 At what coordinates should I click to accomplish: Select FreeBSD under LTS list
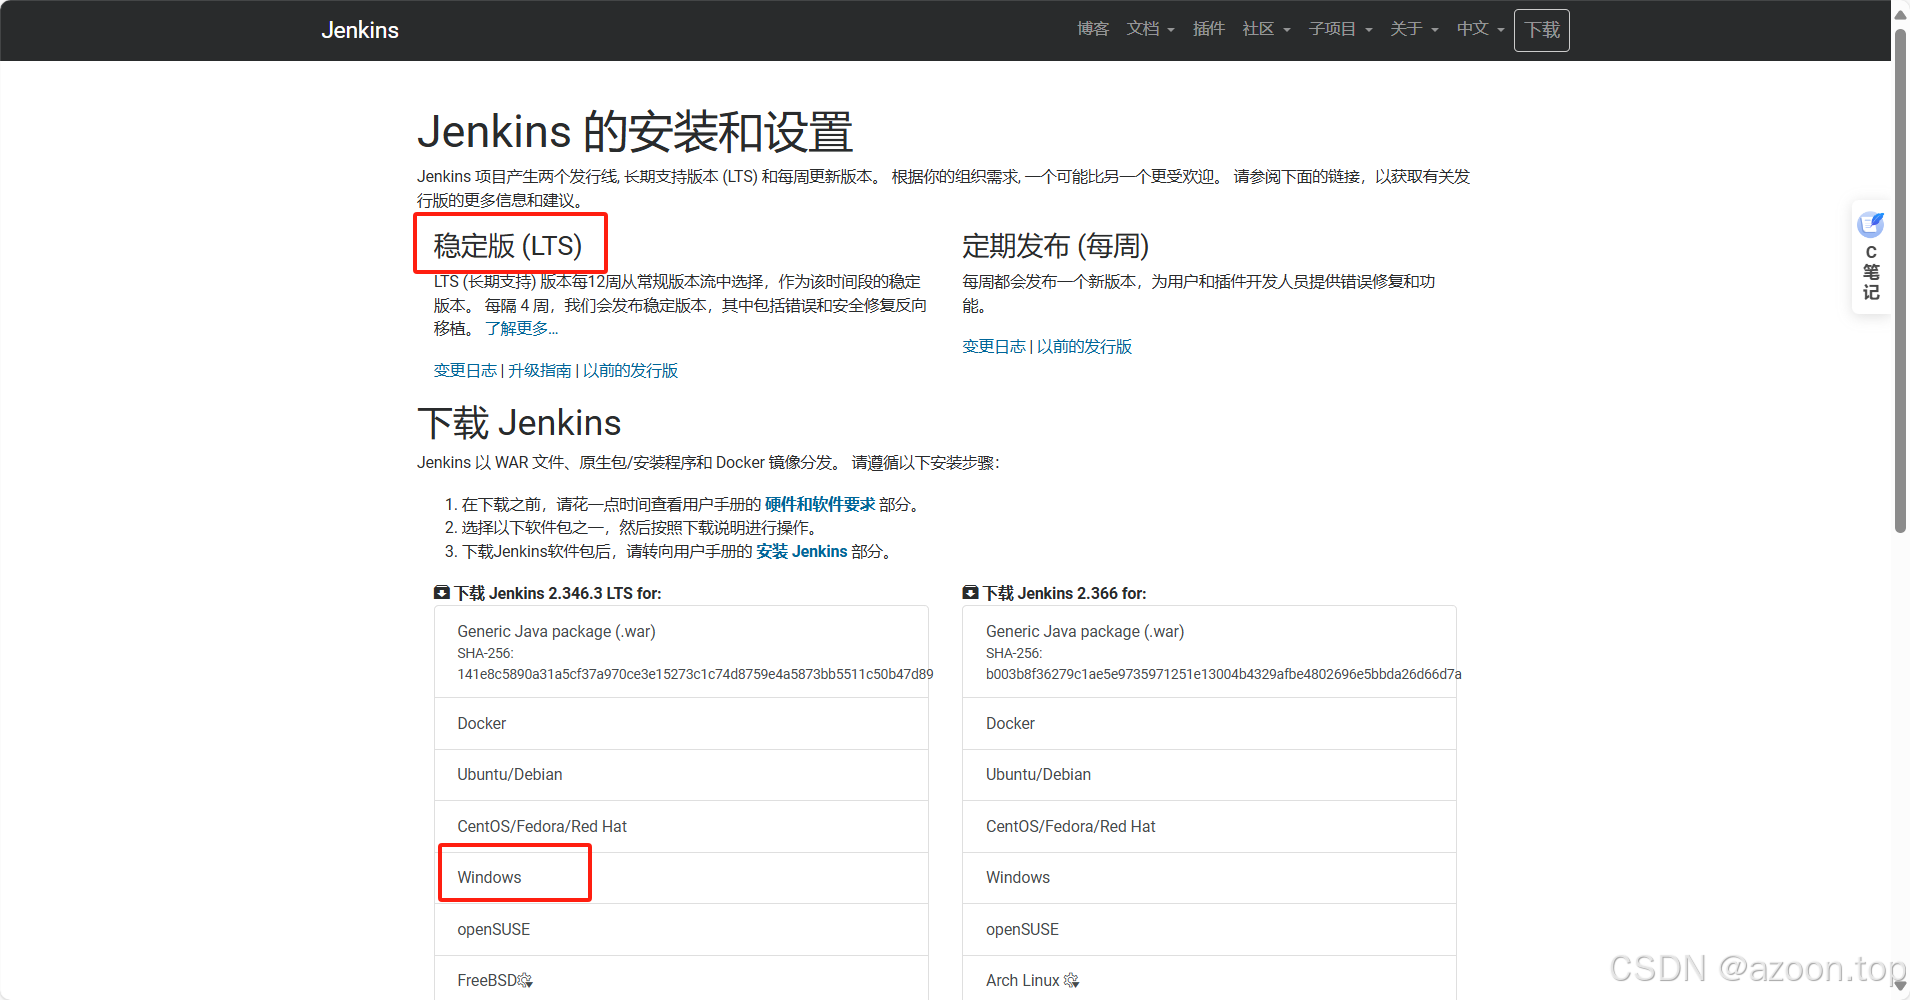point(681,979)
